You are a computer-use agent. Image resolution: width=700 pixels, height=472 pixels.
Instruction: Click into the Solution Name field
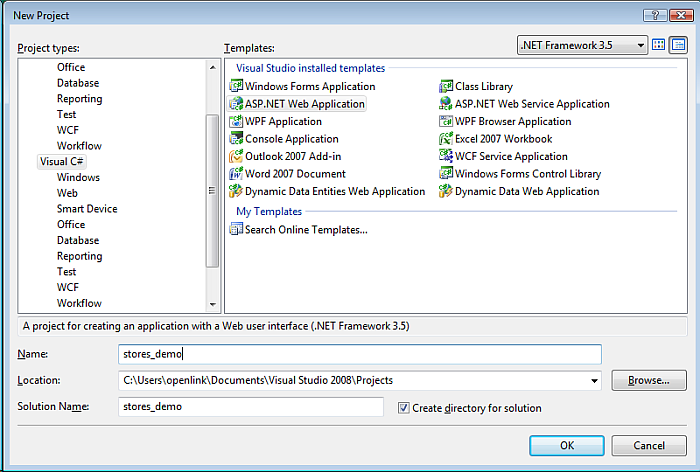coord(250,407)
